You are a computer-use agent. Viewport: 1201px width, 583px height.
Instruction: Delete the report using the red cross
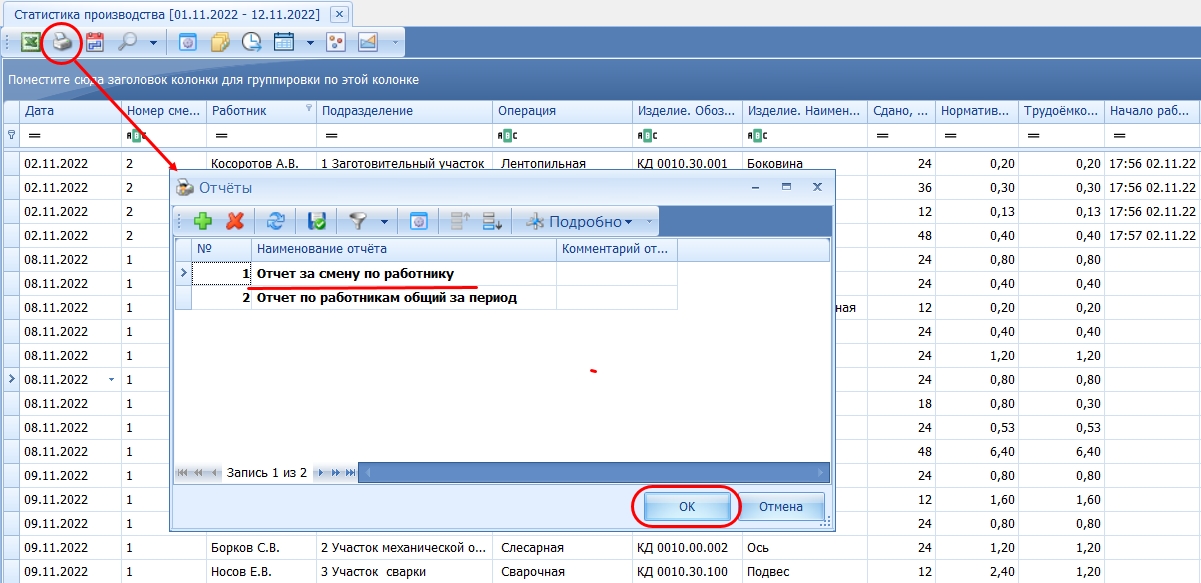pos(236,222)
